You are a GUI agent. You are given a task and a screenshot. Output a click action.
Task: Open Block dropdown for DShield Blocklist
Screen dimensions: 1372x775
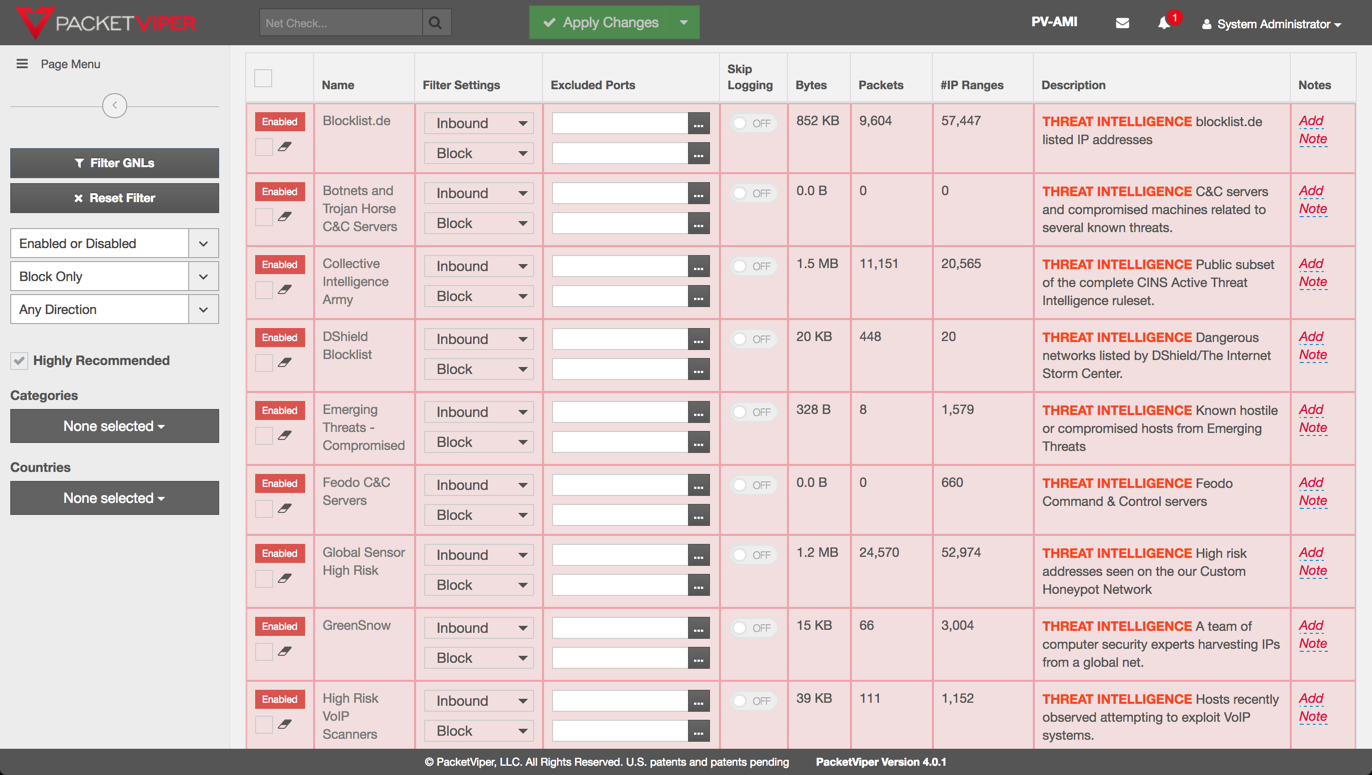coord(479,369)
